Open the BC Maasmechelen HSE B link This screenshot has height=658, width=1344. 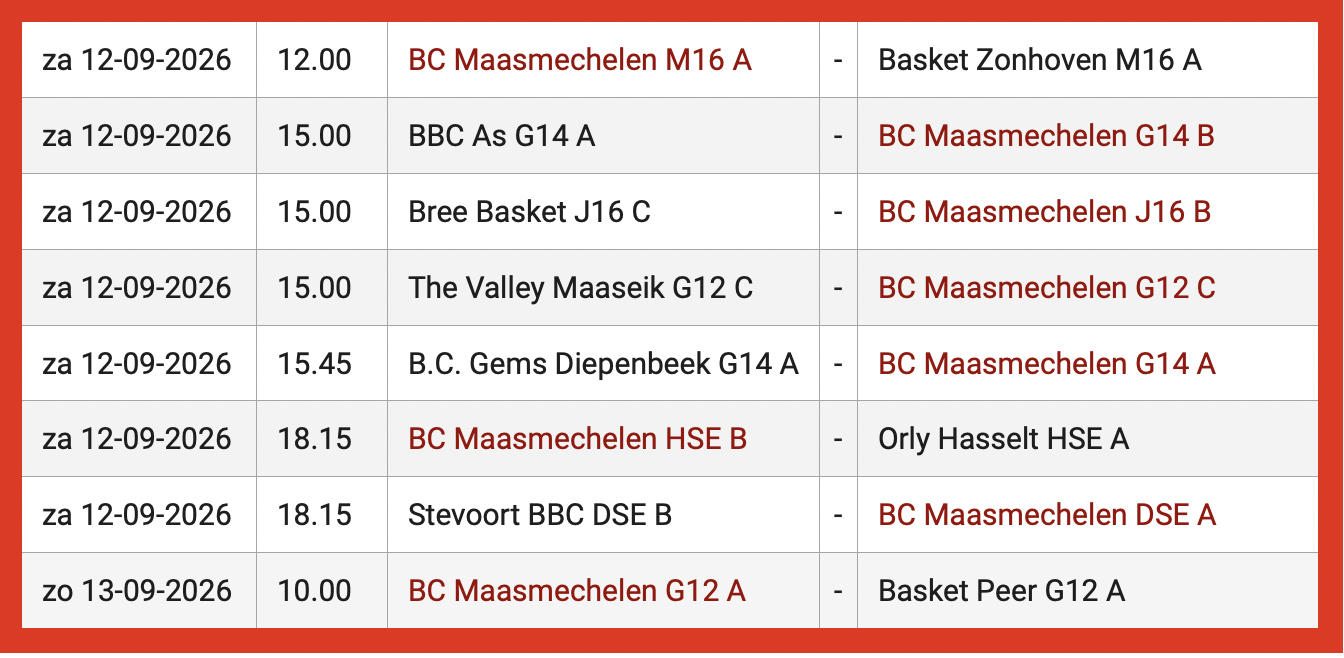coord(577,439)
